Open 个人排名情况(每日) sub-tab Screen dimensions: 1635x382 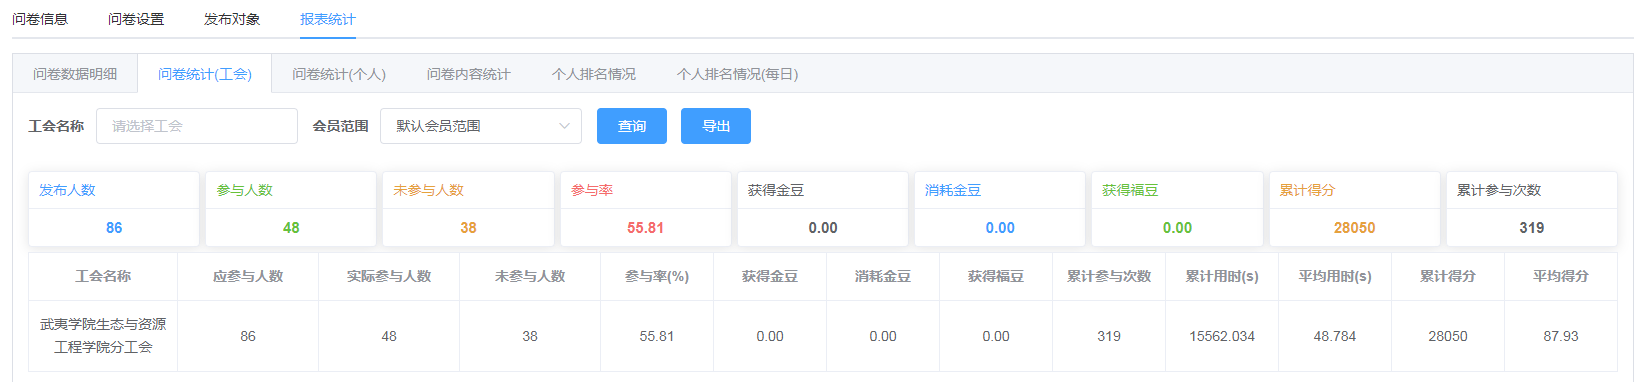point(737,74)
